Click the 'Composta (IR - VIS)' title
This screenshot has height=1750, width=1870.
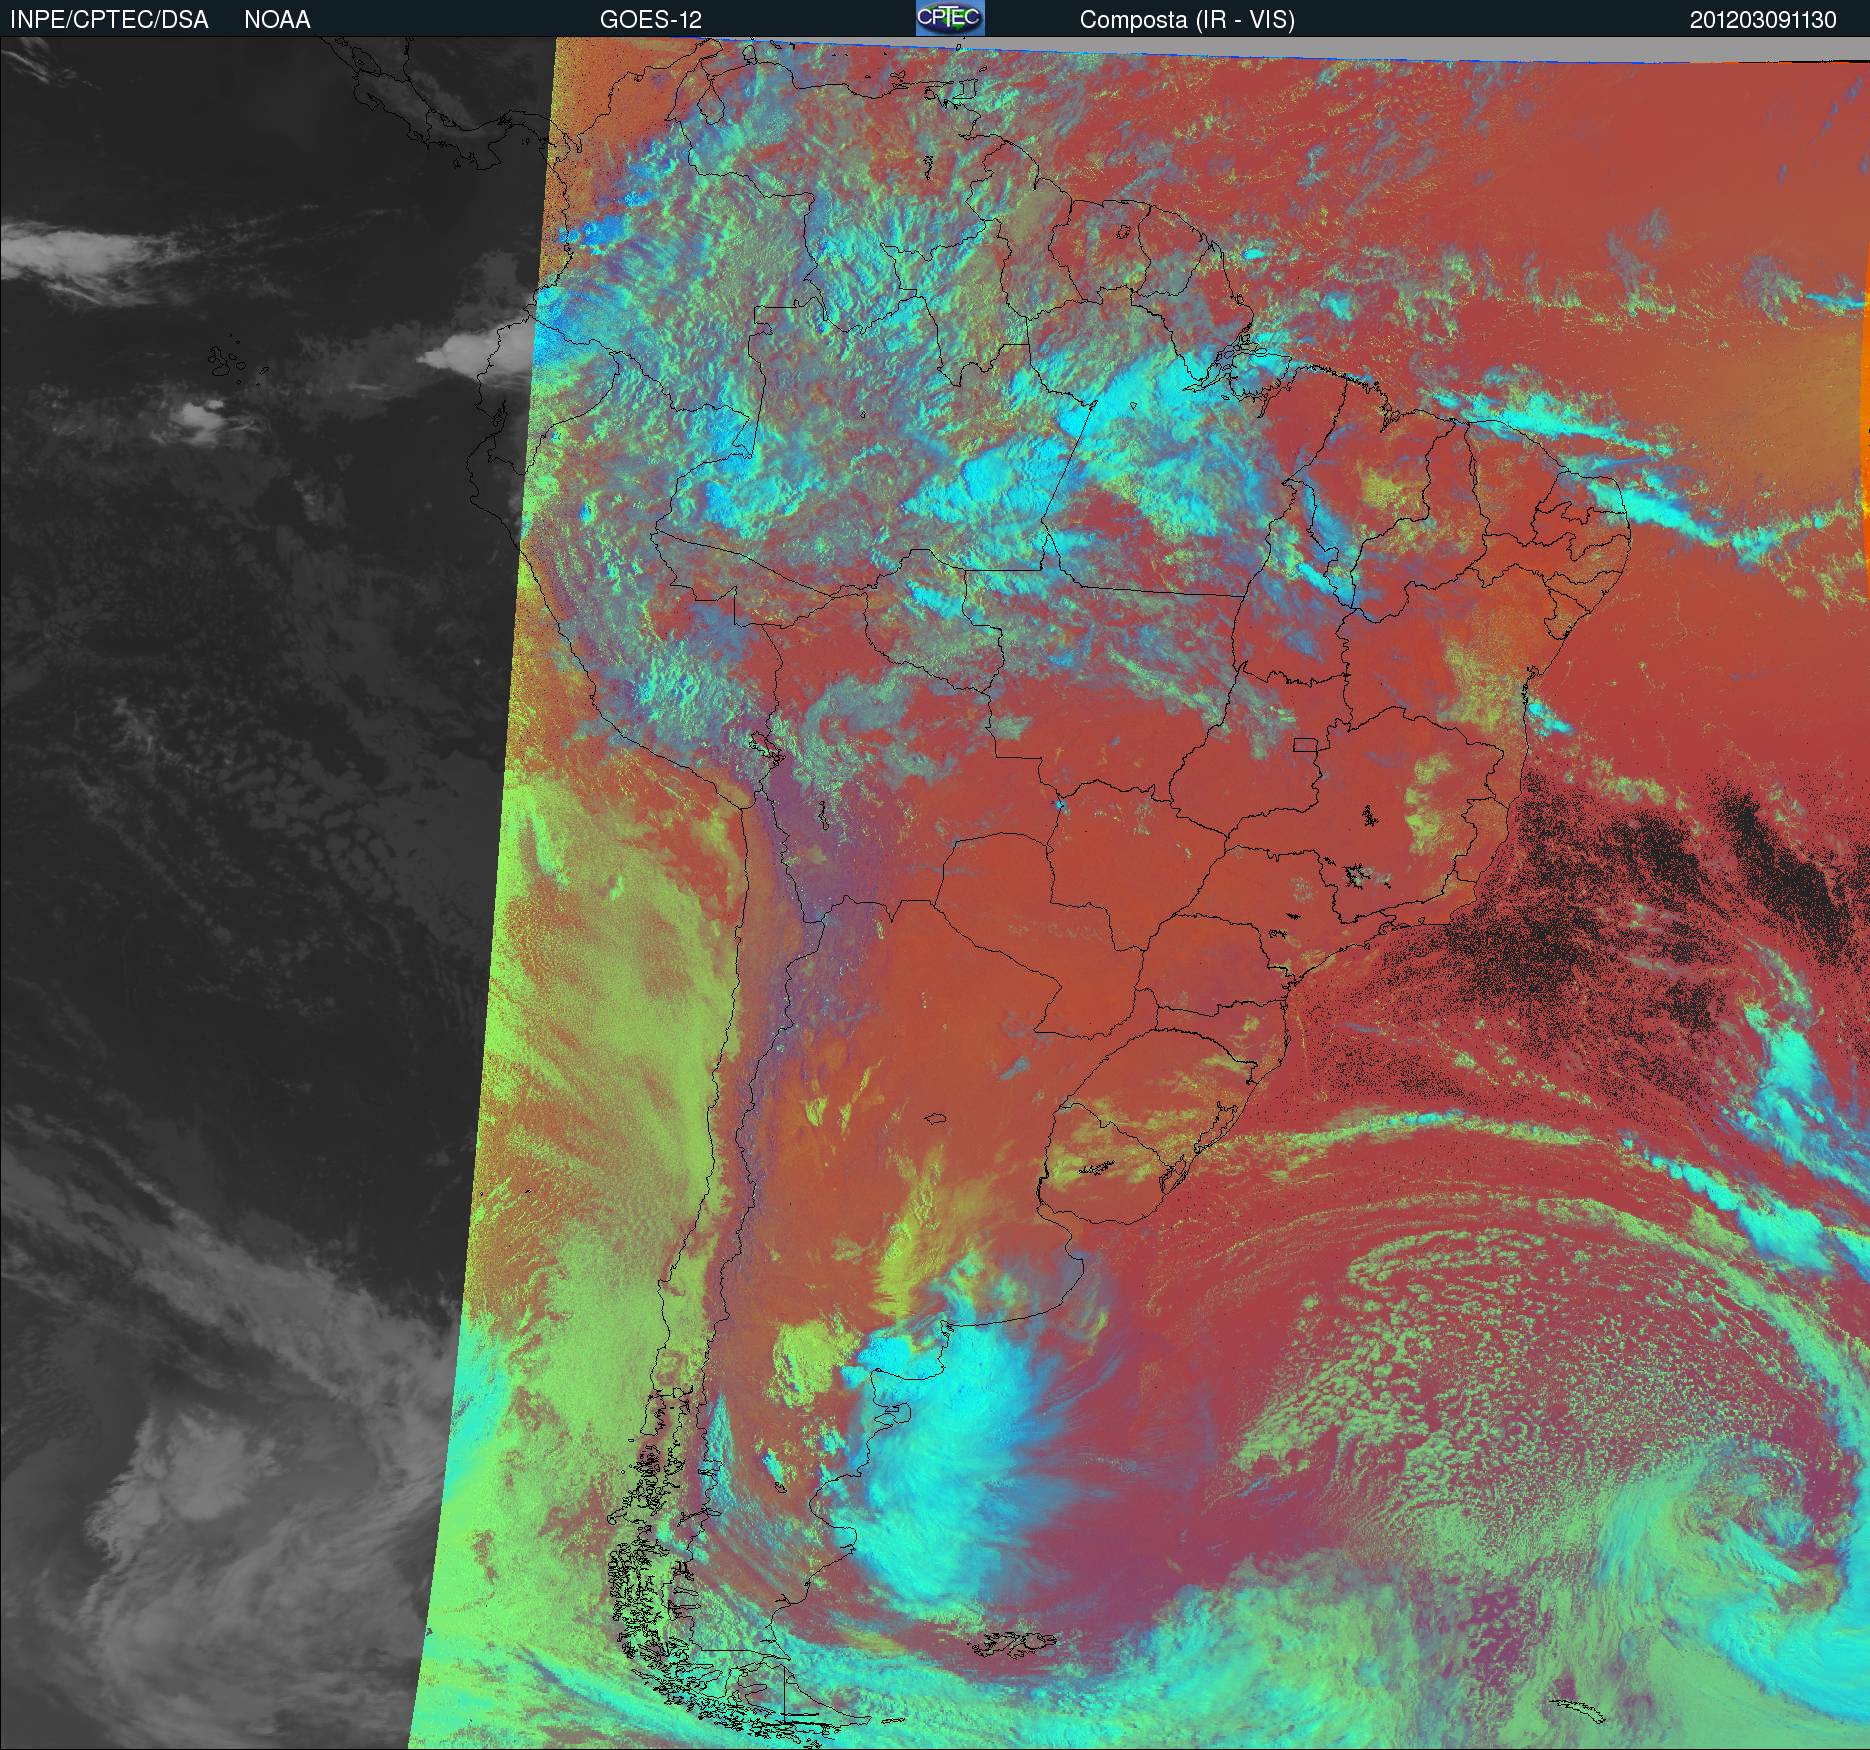click(x=1187, y=20)
